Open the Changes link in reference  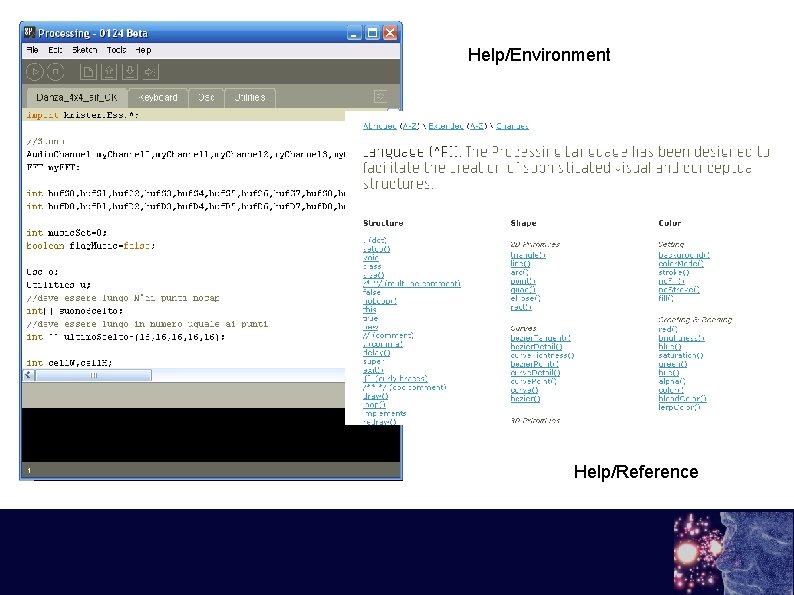[512, 126]
